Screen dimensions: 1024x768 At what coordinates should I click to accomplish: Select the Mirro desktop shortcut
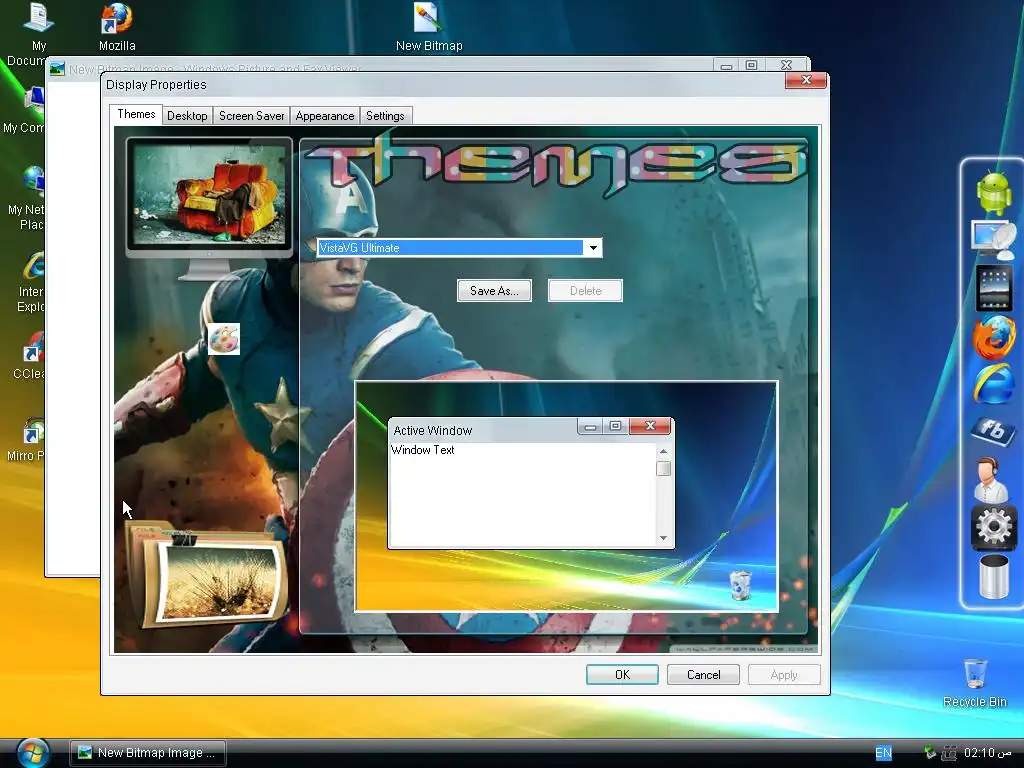[25, 439]
